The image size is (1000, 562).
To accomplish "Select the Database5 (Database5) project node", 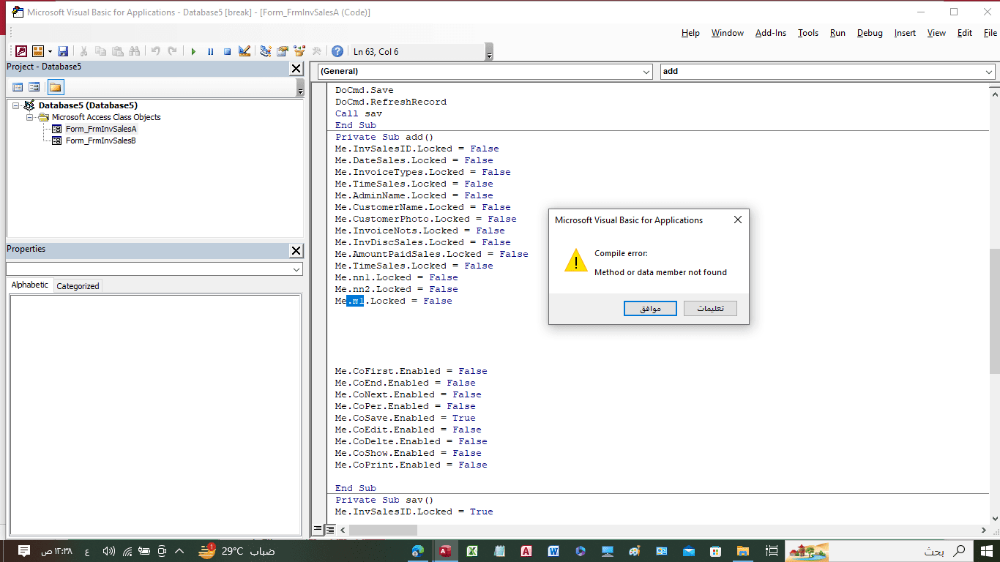I will [x=88, y=105].
